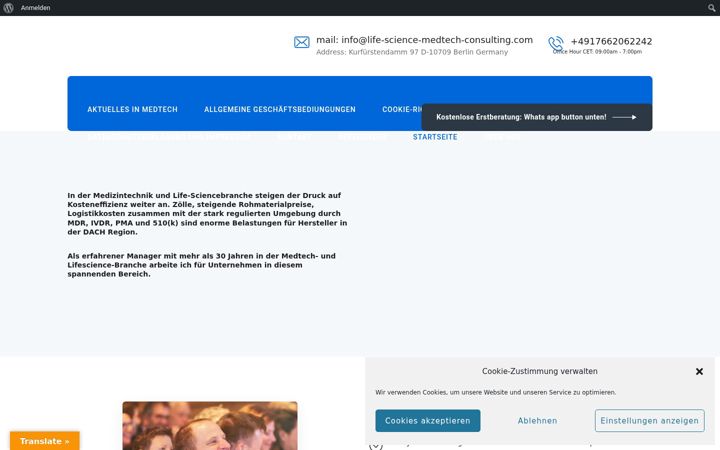
Task: Click phone number +4917662062242
Action: 611,41
